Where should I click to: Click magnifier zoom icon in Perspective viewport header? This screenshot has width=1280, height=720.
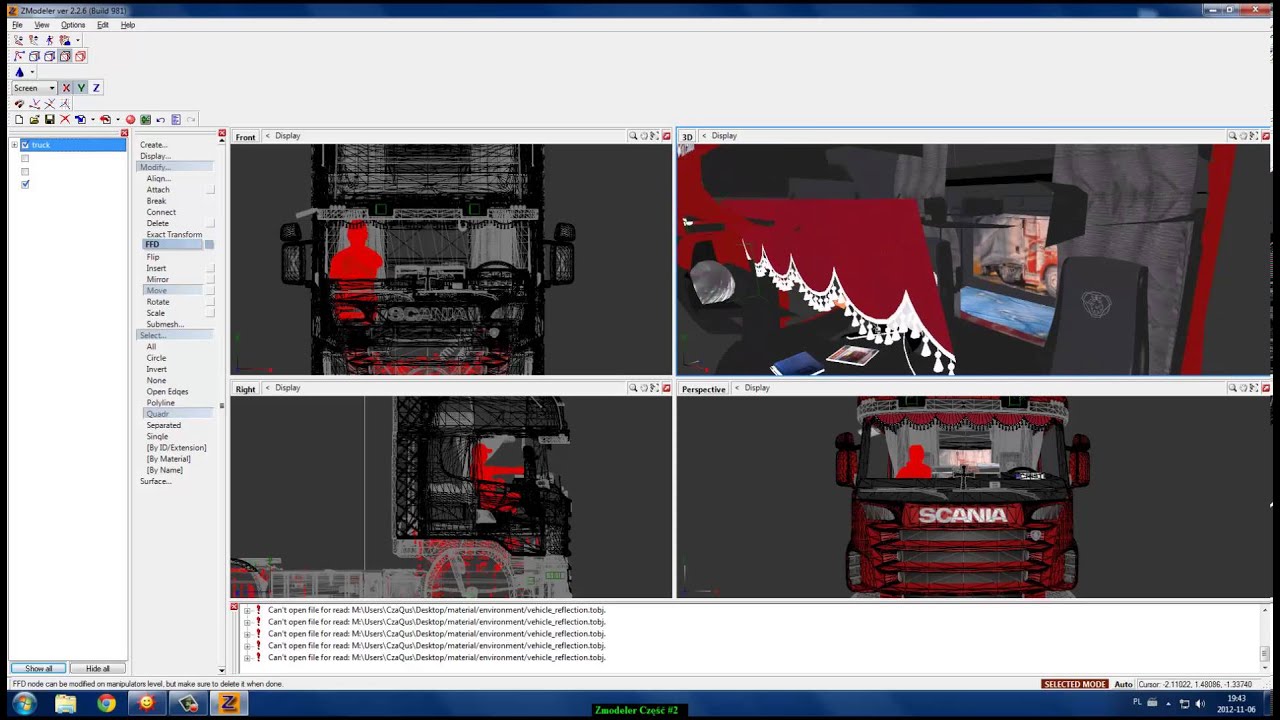(1233, 388)
